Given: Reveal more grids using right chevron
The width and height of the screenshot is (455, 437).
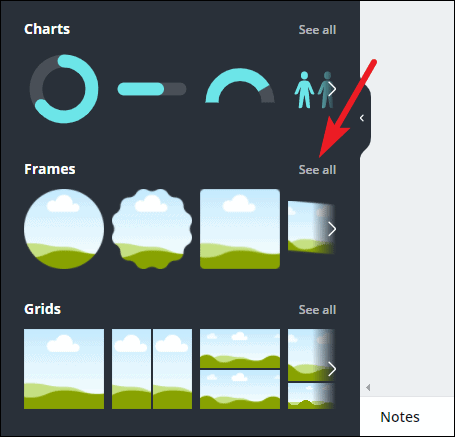Looking at the screenshot, I should pyautogui.click(x=332, y=369).
